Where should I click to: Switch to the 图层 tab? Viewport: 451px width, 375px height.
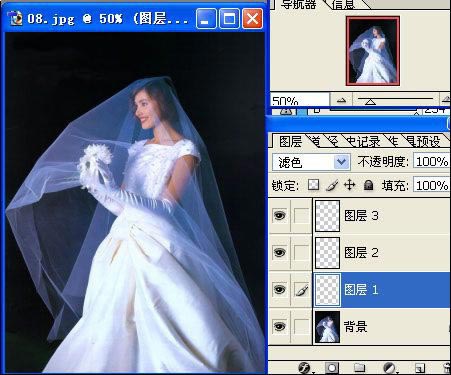(x=290, y=141)
